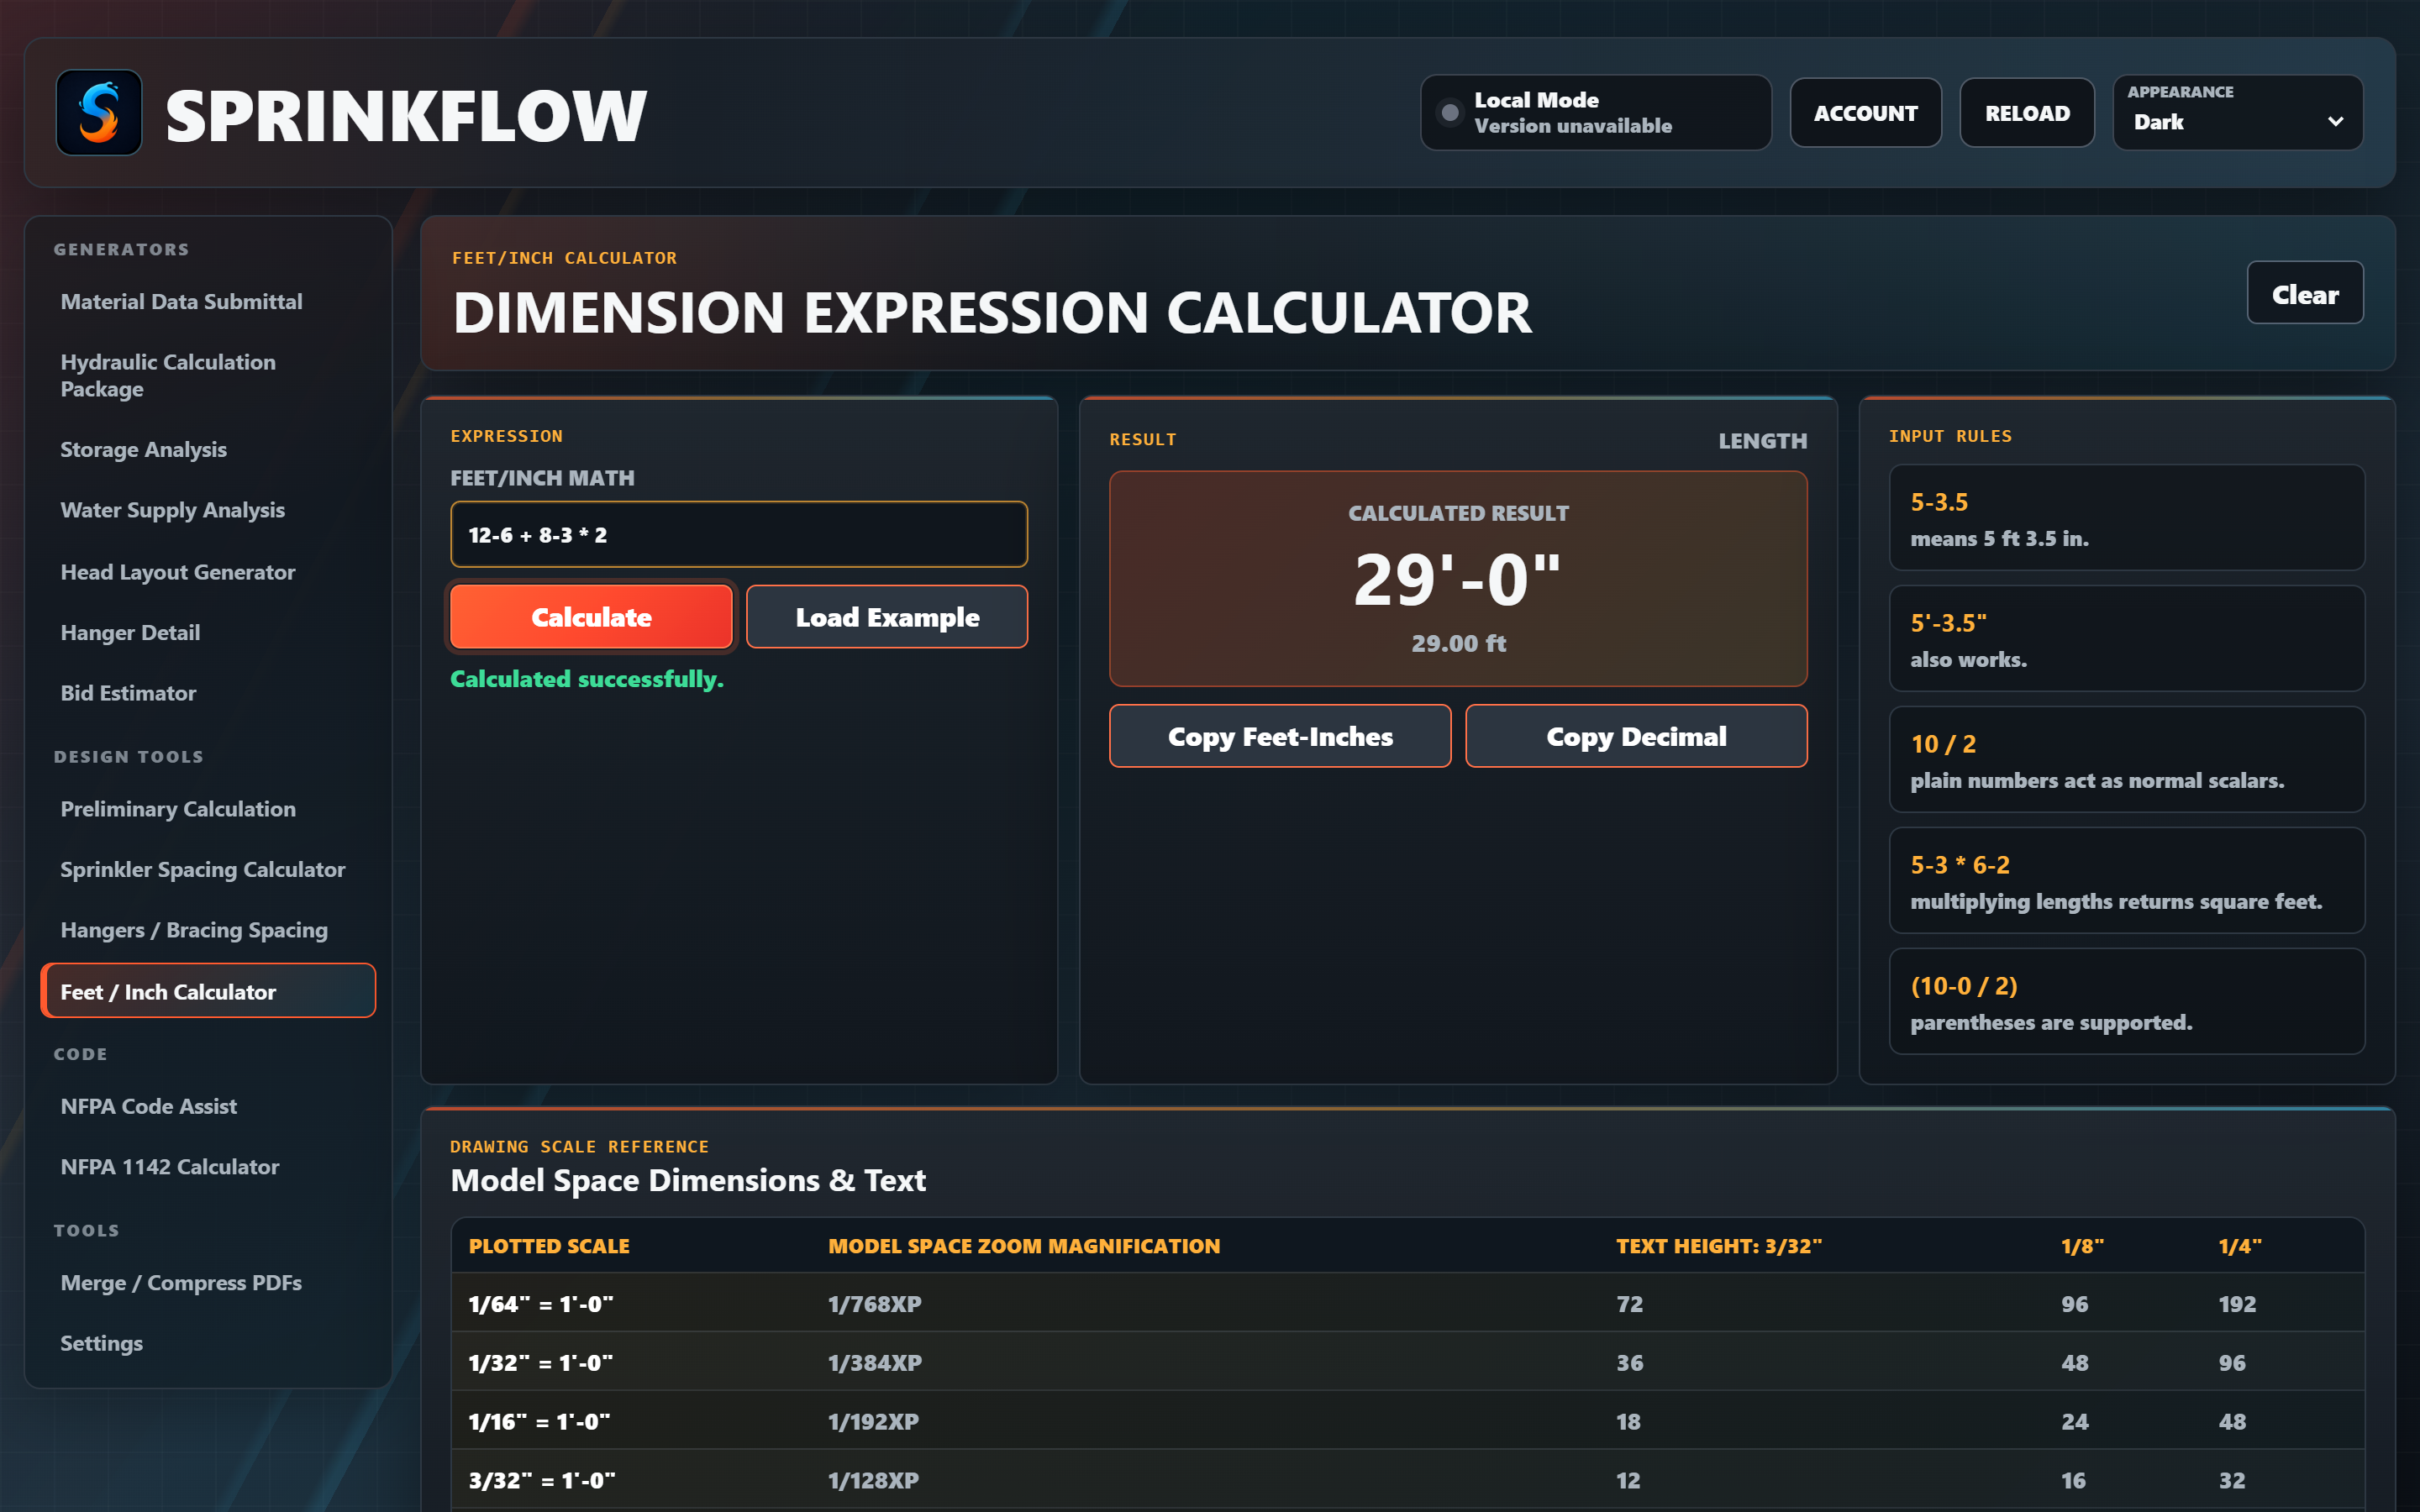The width and height of the screenshot is (2420, 1512).
Task: Click the LENGTH result type label
Action: [x=1762, y=440]
